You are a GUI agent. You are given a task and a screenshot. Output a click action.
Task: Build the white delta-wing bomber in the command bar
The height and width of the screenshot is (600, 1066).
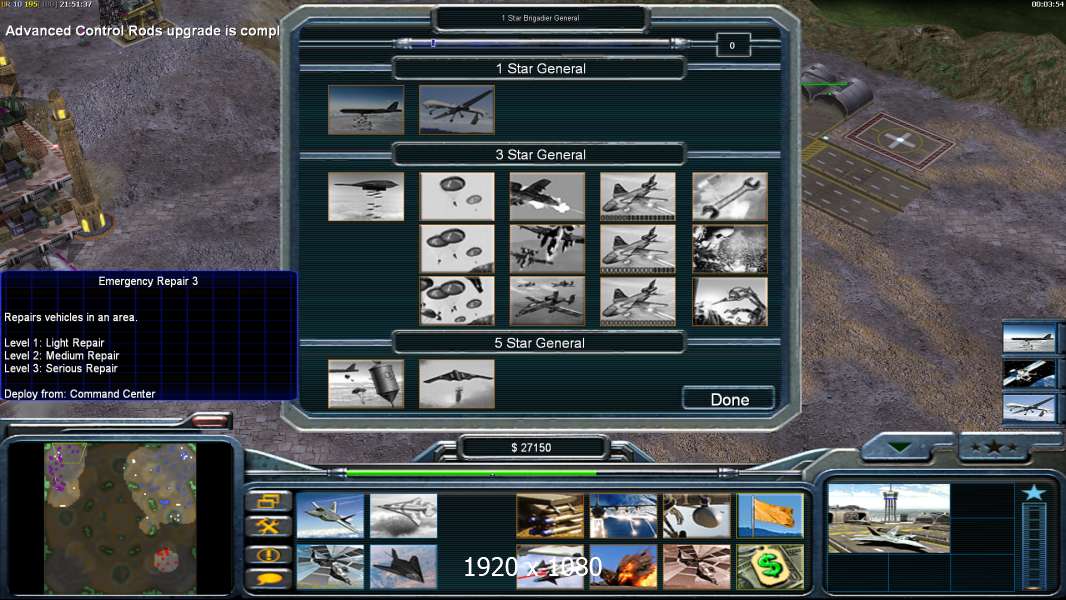point(404,516)
